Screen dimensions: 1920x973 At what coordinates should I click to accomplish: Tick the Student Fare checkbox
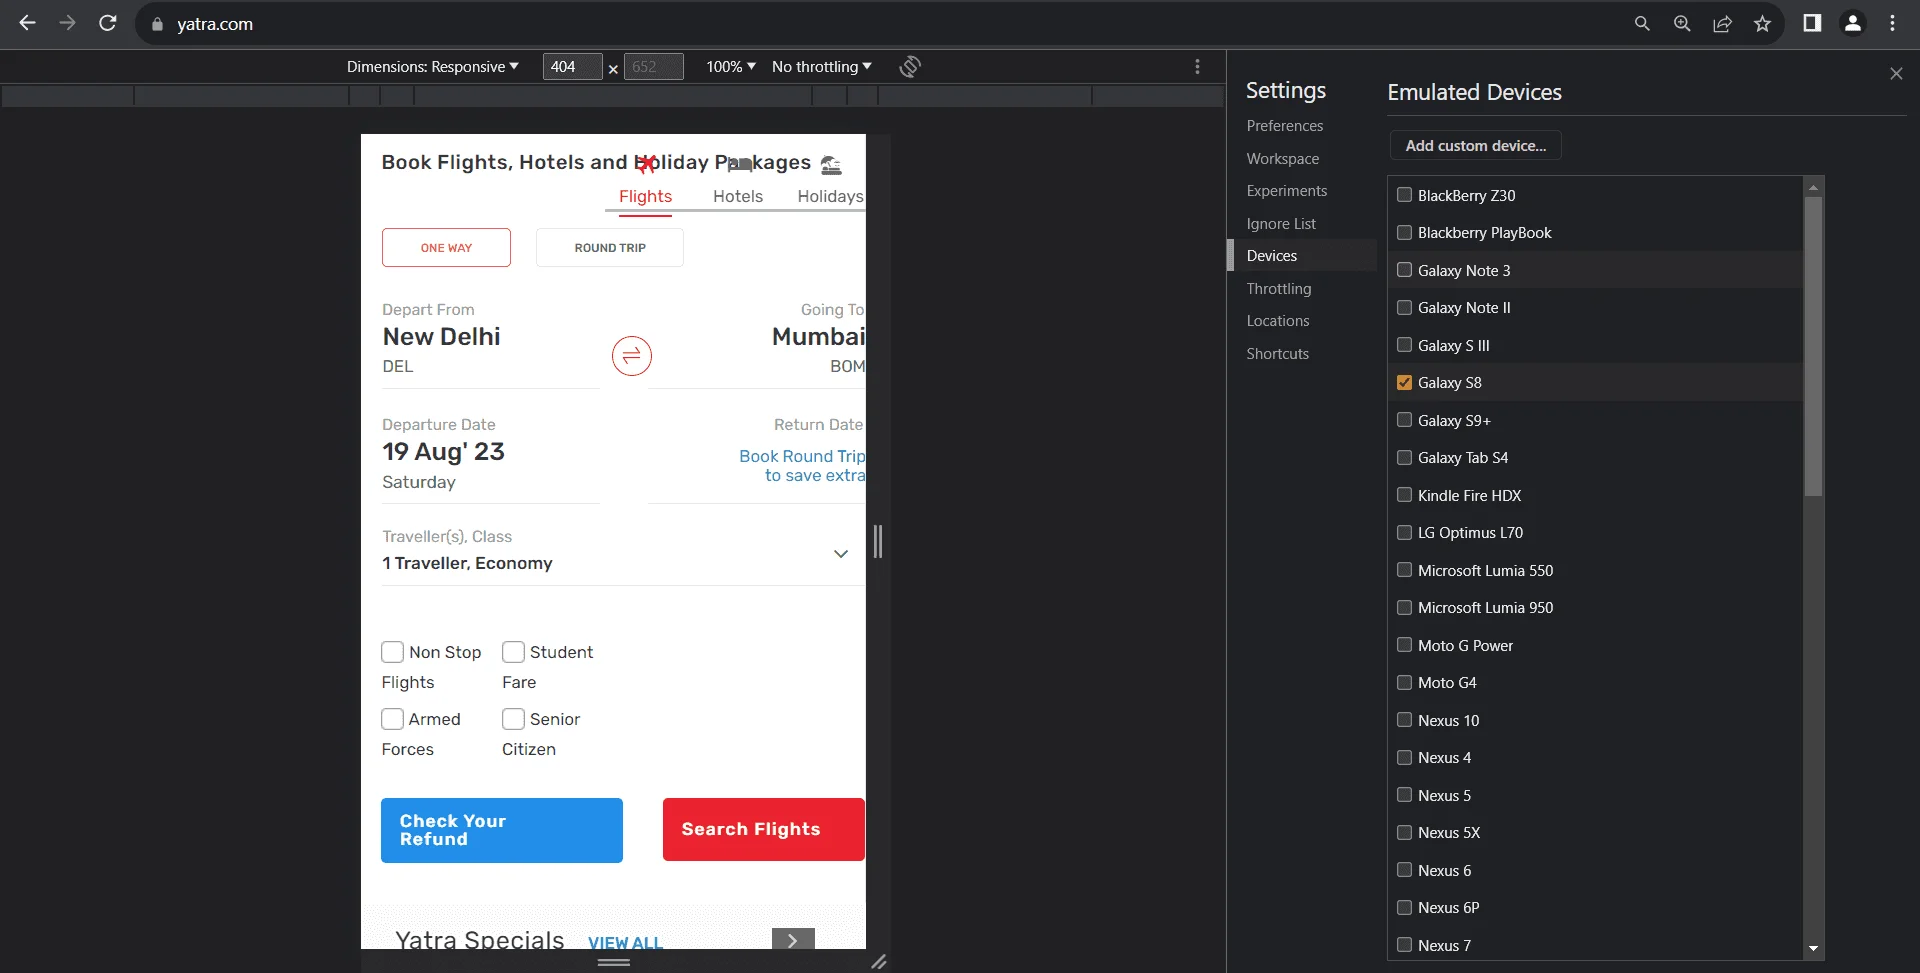click(x=513, y=652)
